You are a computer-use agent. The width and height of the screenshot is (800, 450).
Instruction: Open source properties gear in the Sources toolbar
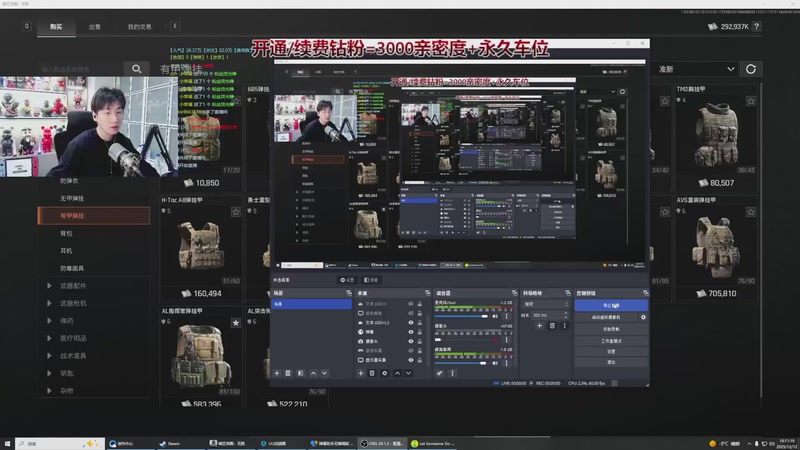click(x=385, y=373)
